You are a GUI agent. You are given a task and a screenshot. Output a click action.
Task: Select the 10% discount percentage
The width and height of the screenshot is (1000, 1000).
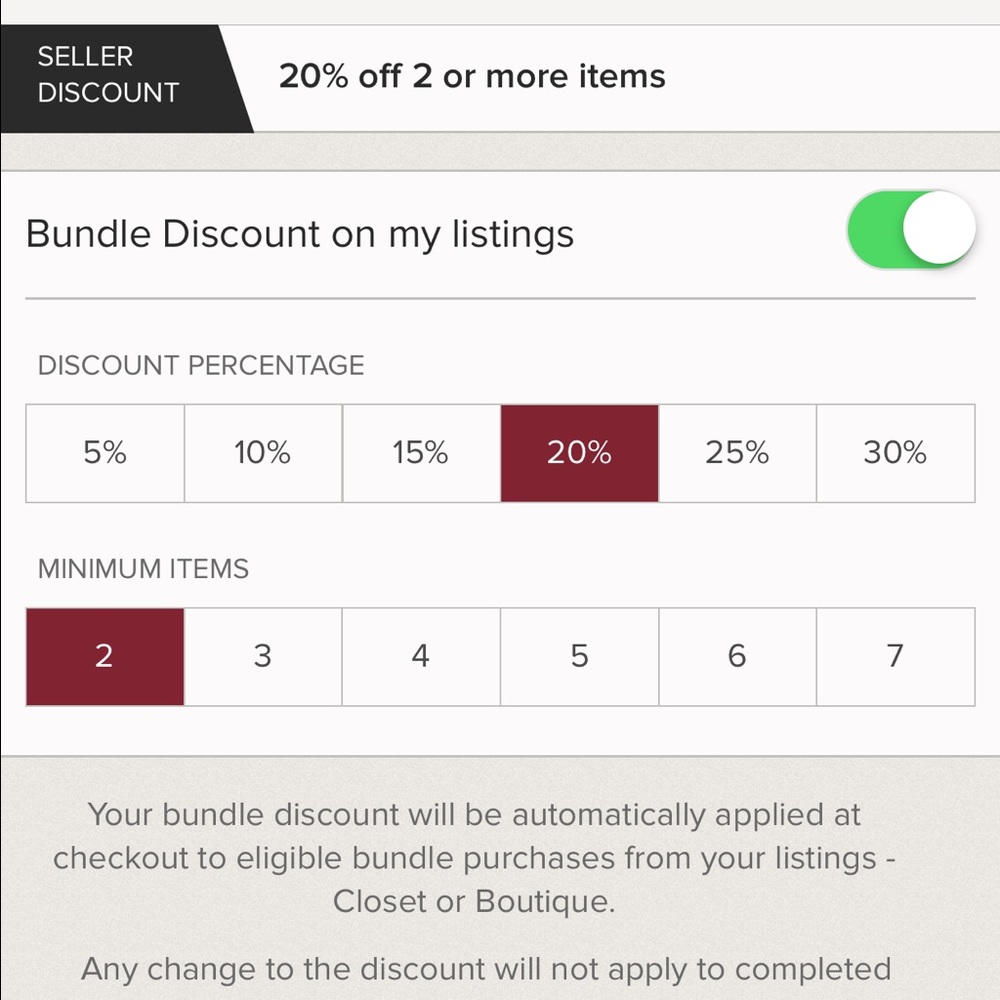click(x=262, y=452)
